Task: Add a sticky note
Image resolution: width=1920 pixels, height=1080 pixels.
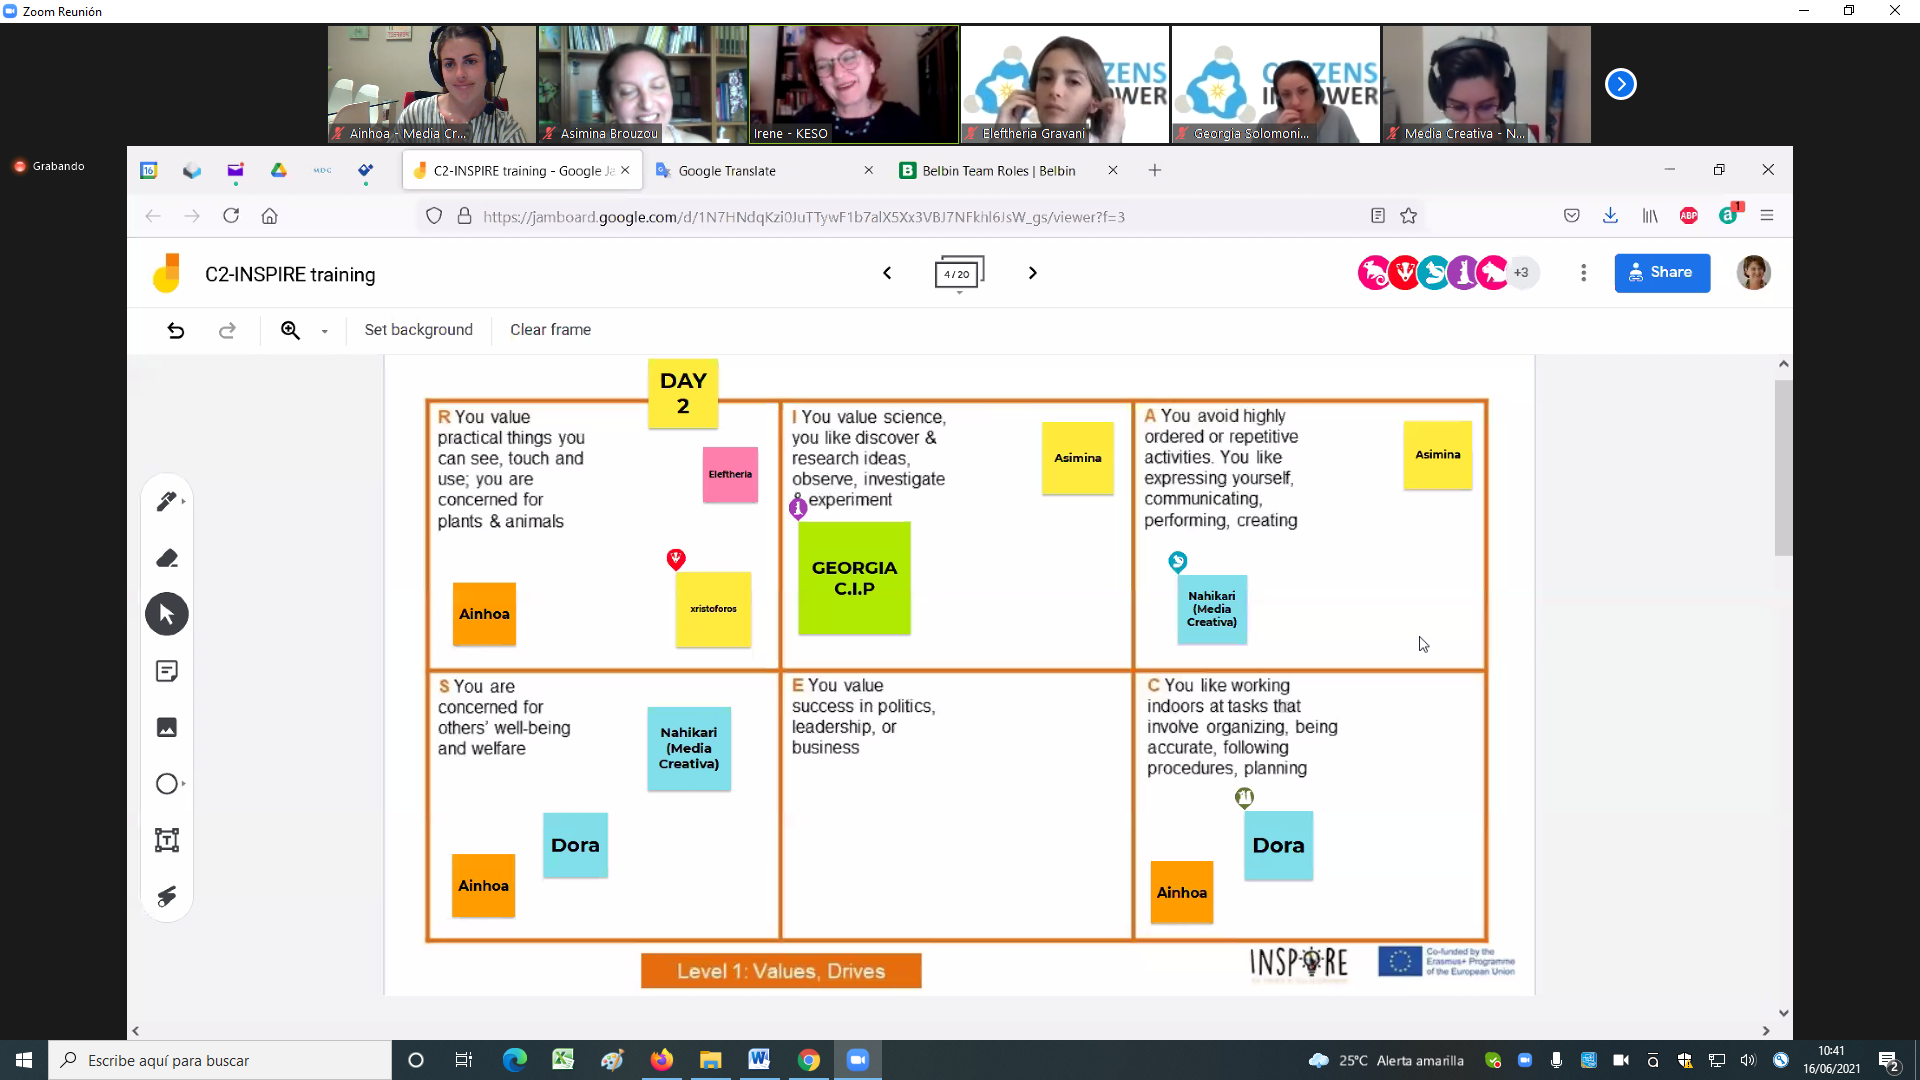Action: (166, 671)
